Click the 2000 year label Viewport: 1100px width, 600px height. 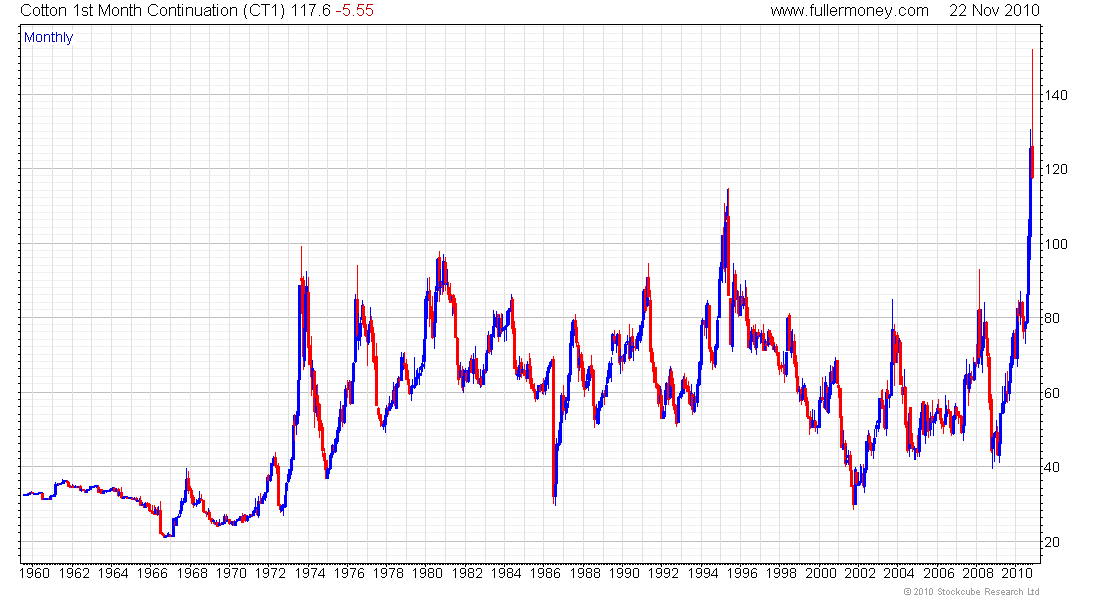(x=820, y=573)
